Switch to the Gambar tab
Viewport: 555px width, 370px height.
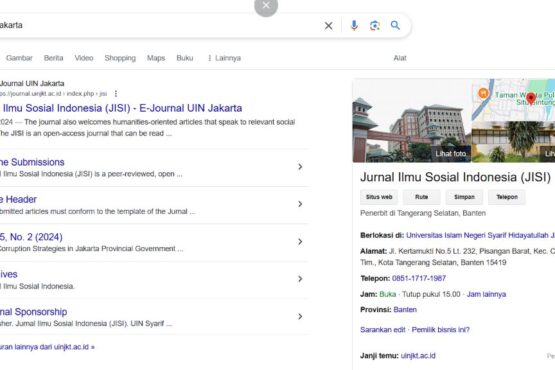click(x=19, y=58)
